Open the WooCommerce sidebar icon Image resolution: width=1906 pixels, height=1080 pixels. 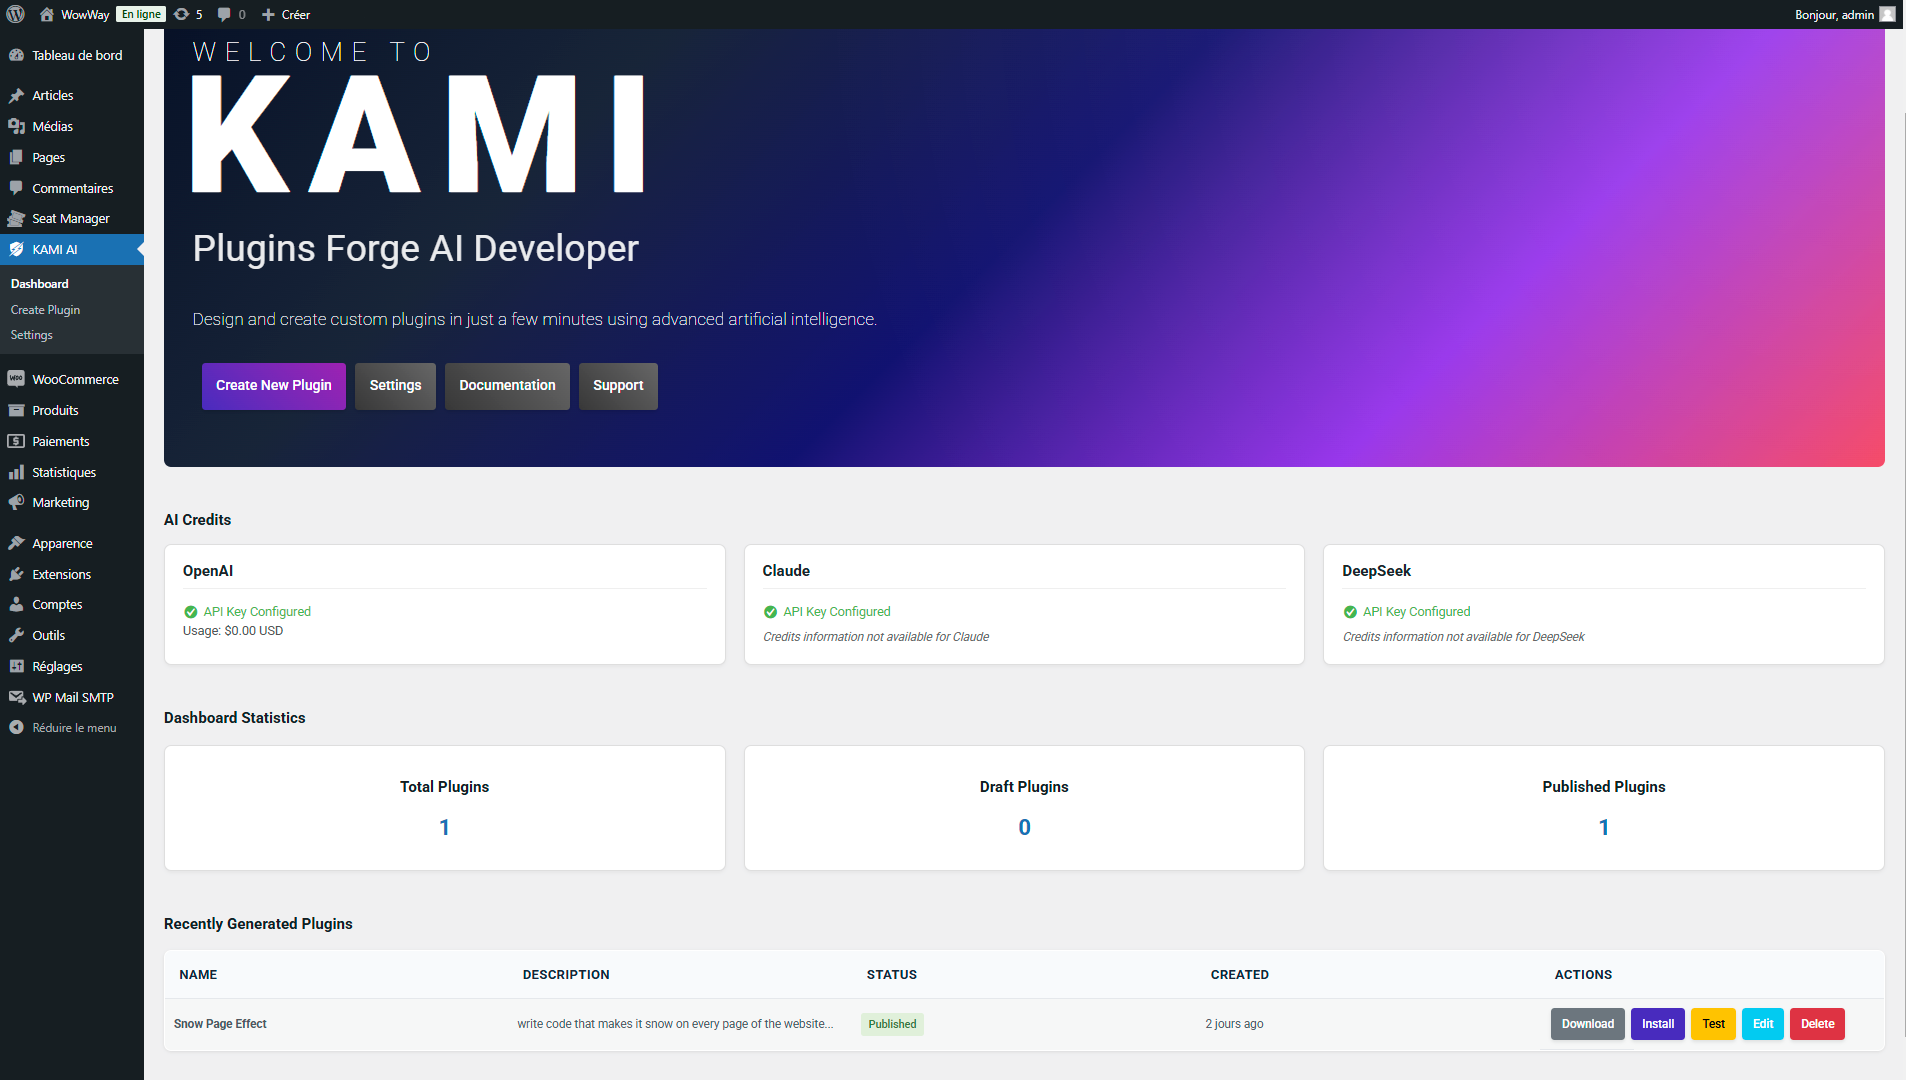17,379
